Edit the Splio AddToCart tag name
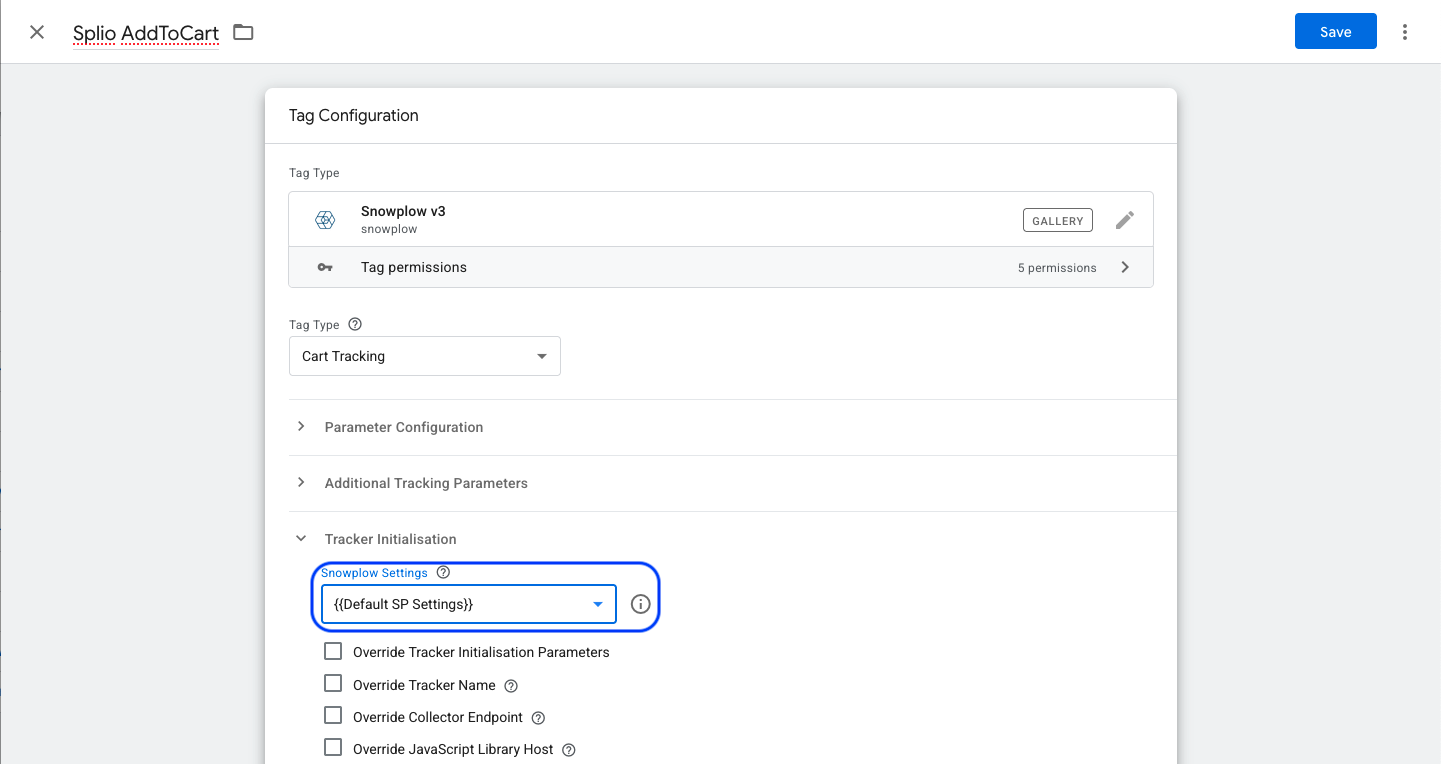Screen dimensions: 1441x764 point(146,33)
